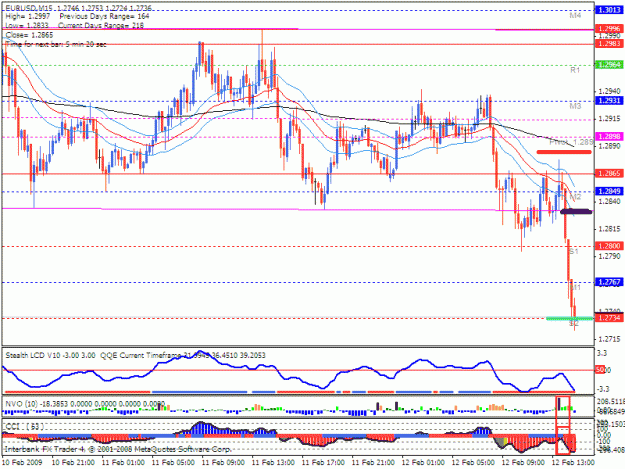Screen dimensions: 625x469
Task: Click the 11 Feb 01:00 time label
Action: click(x=123, y=463)
